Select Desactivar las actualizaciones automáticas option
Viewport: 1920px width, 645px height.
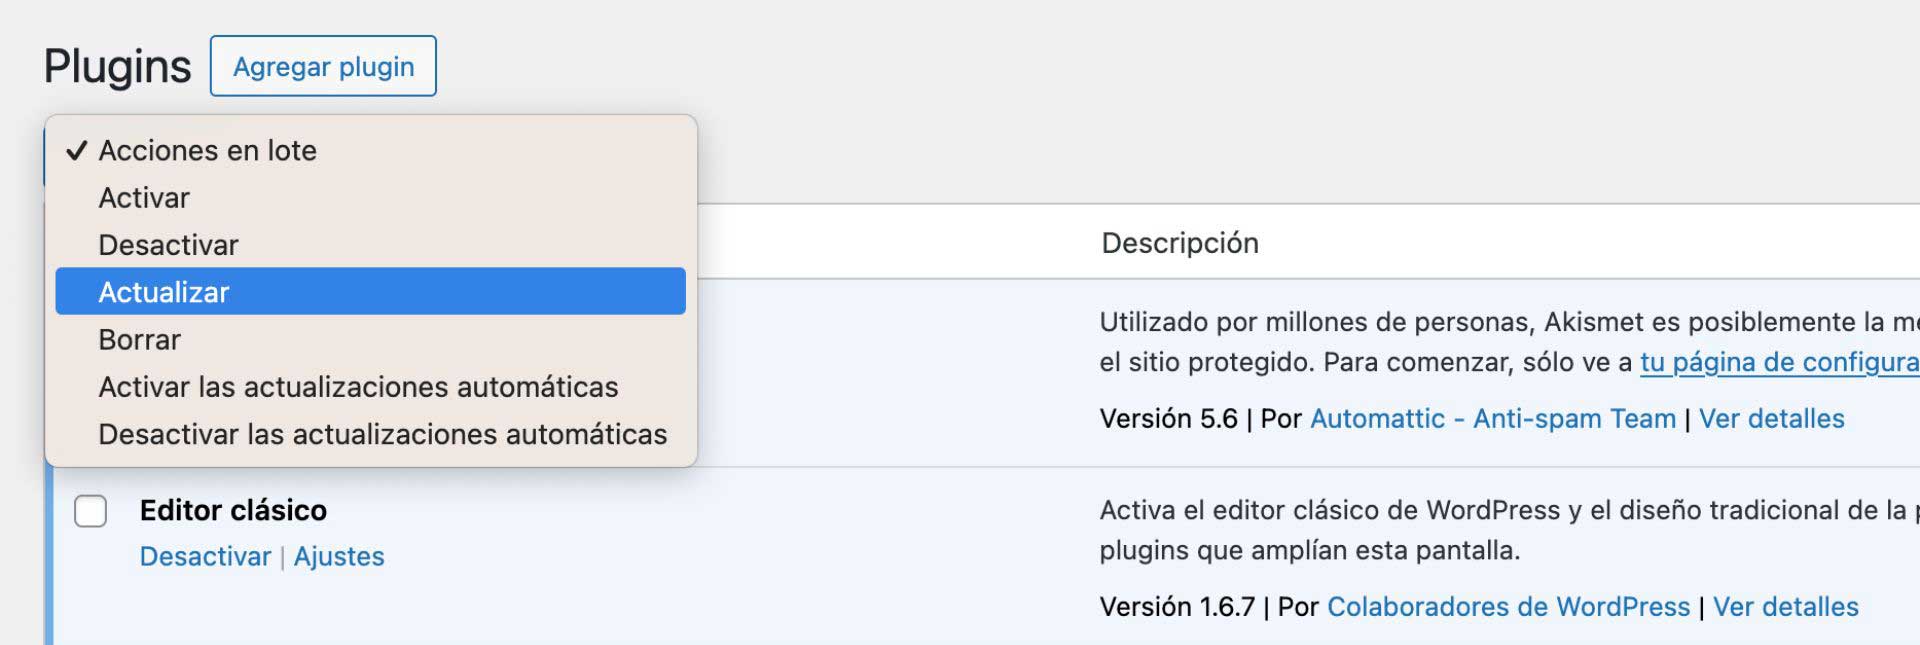pyautogui.click(x=382, y=434)
